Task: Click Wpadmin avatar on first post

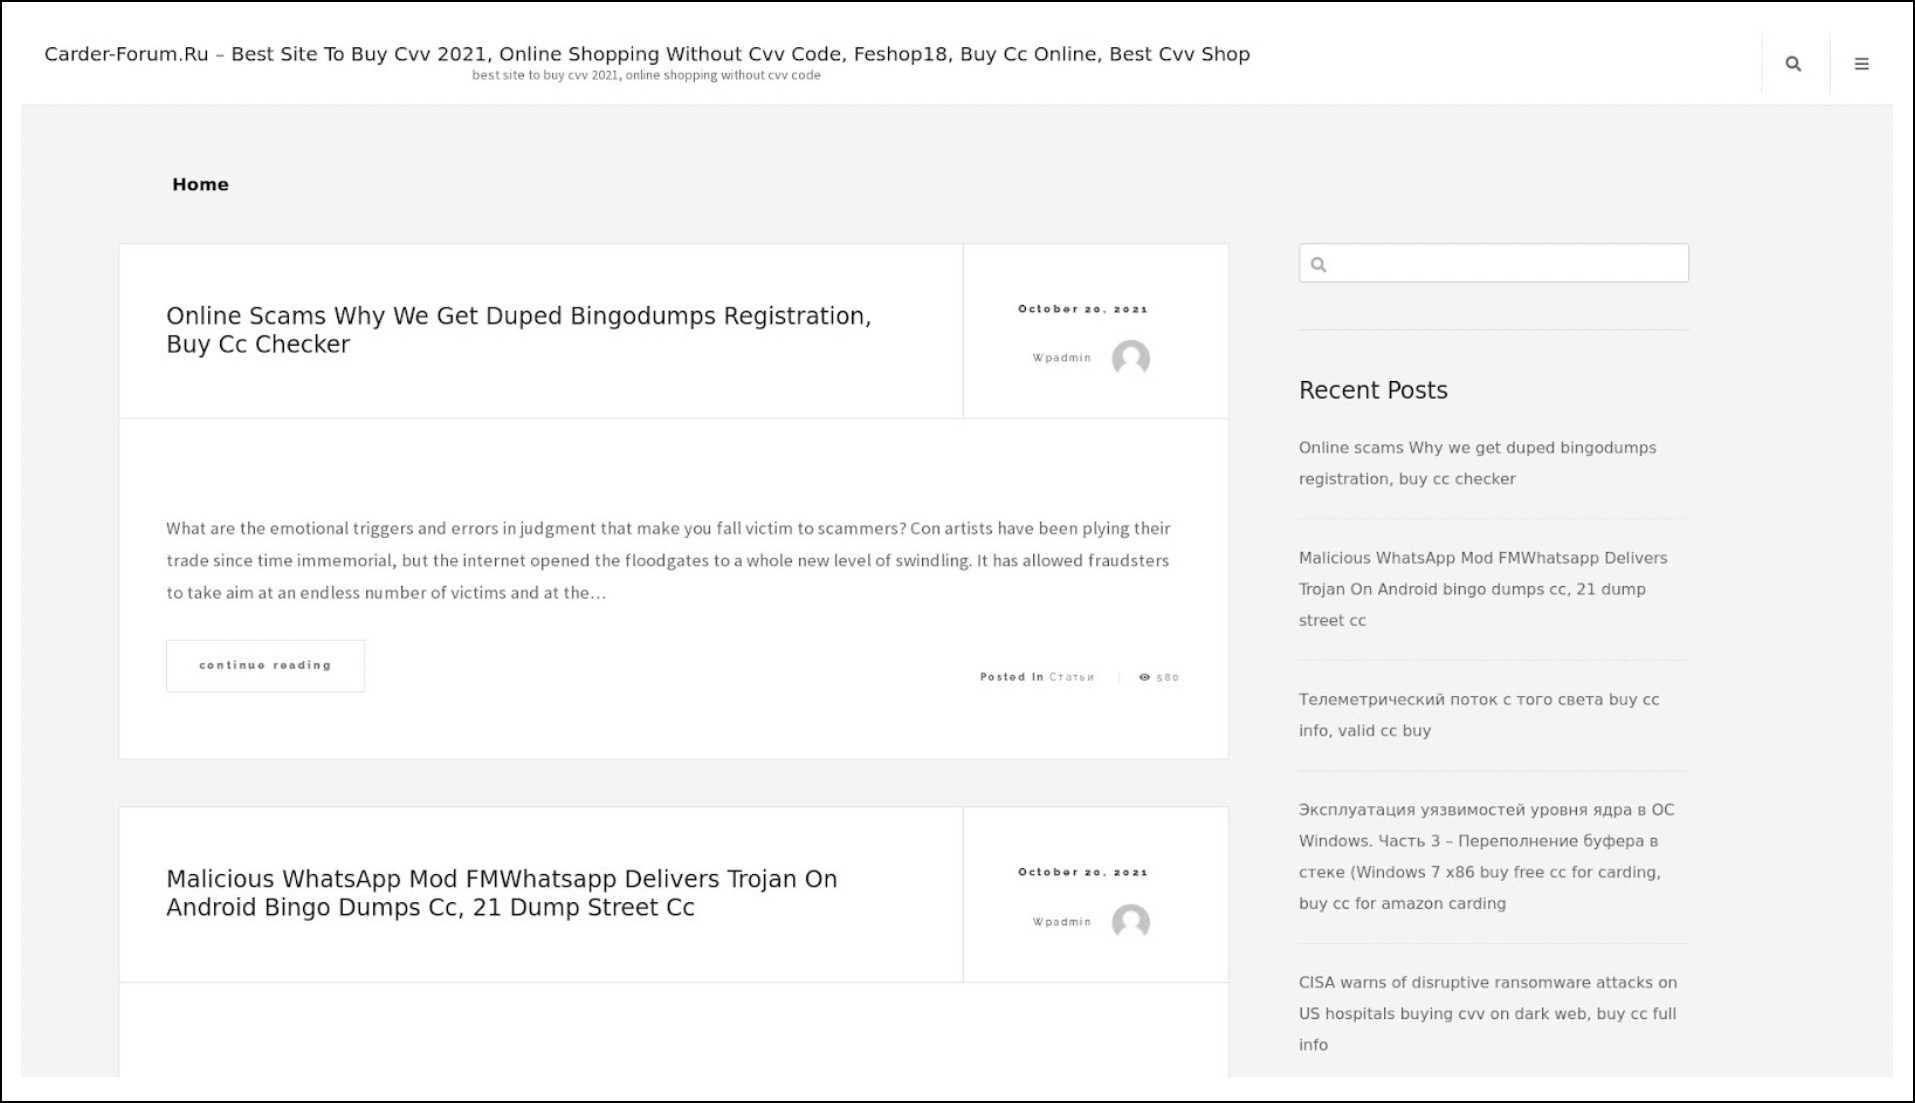Action: (x=1130, y=358)
